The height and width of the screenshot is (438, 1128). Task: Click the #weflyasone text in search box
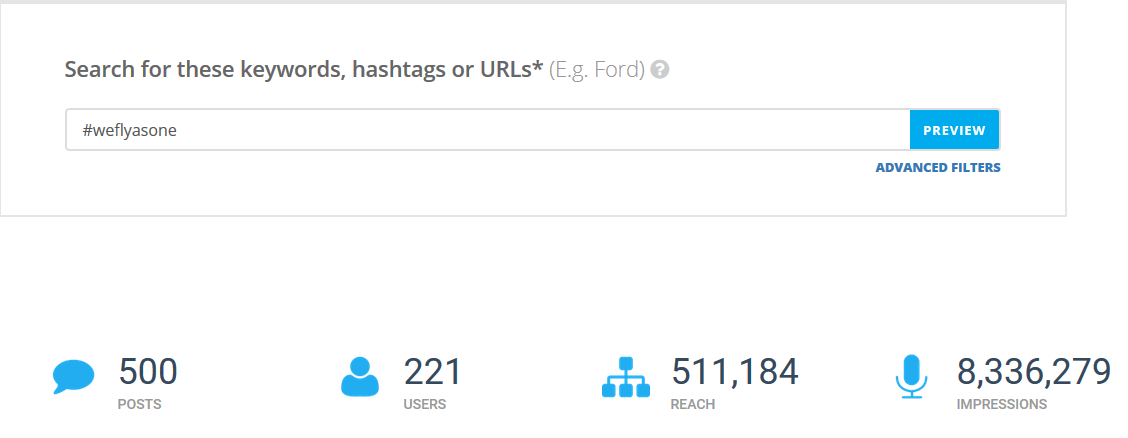pyautogui.click(x=130, y=130)
